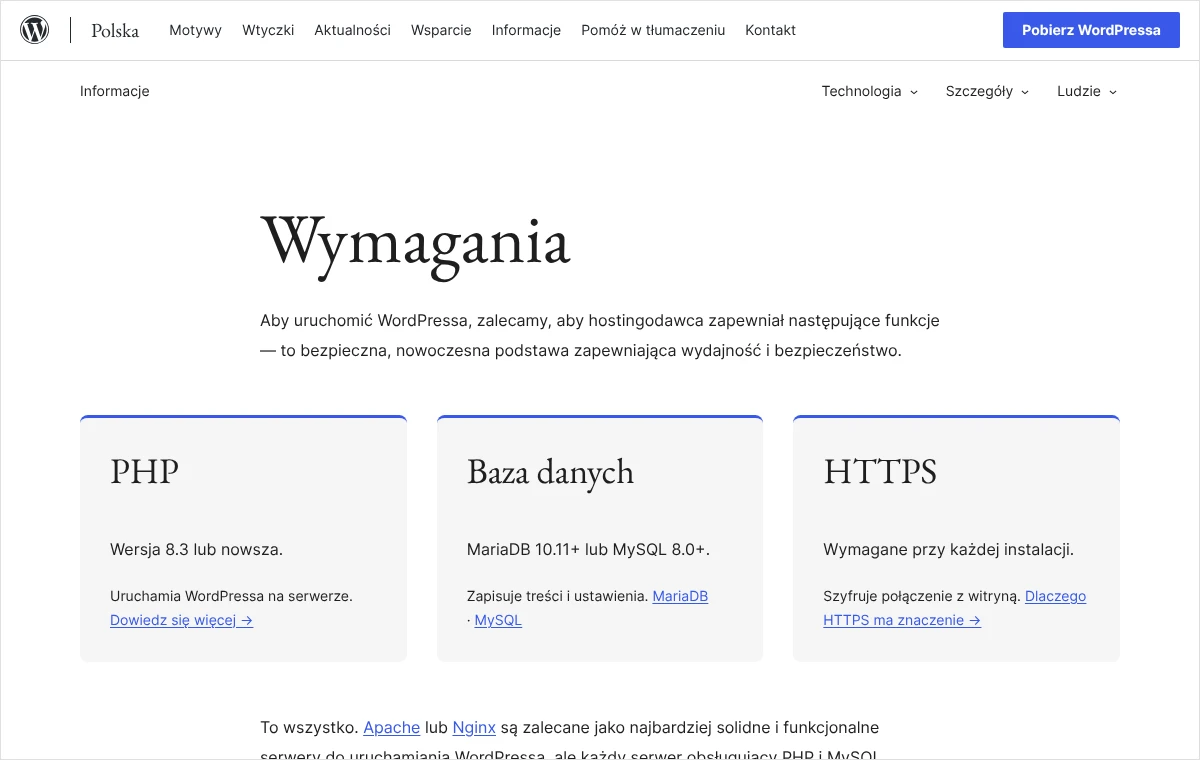Click Kontakt in the header navigation
Image resolution: width=1200 pixels, height=760 pixels.
point(770,30)
